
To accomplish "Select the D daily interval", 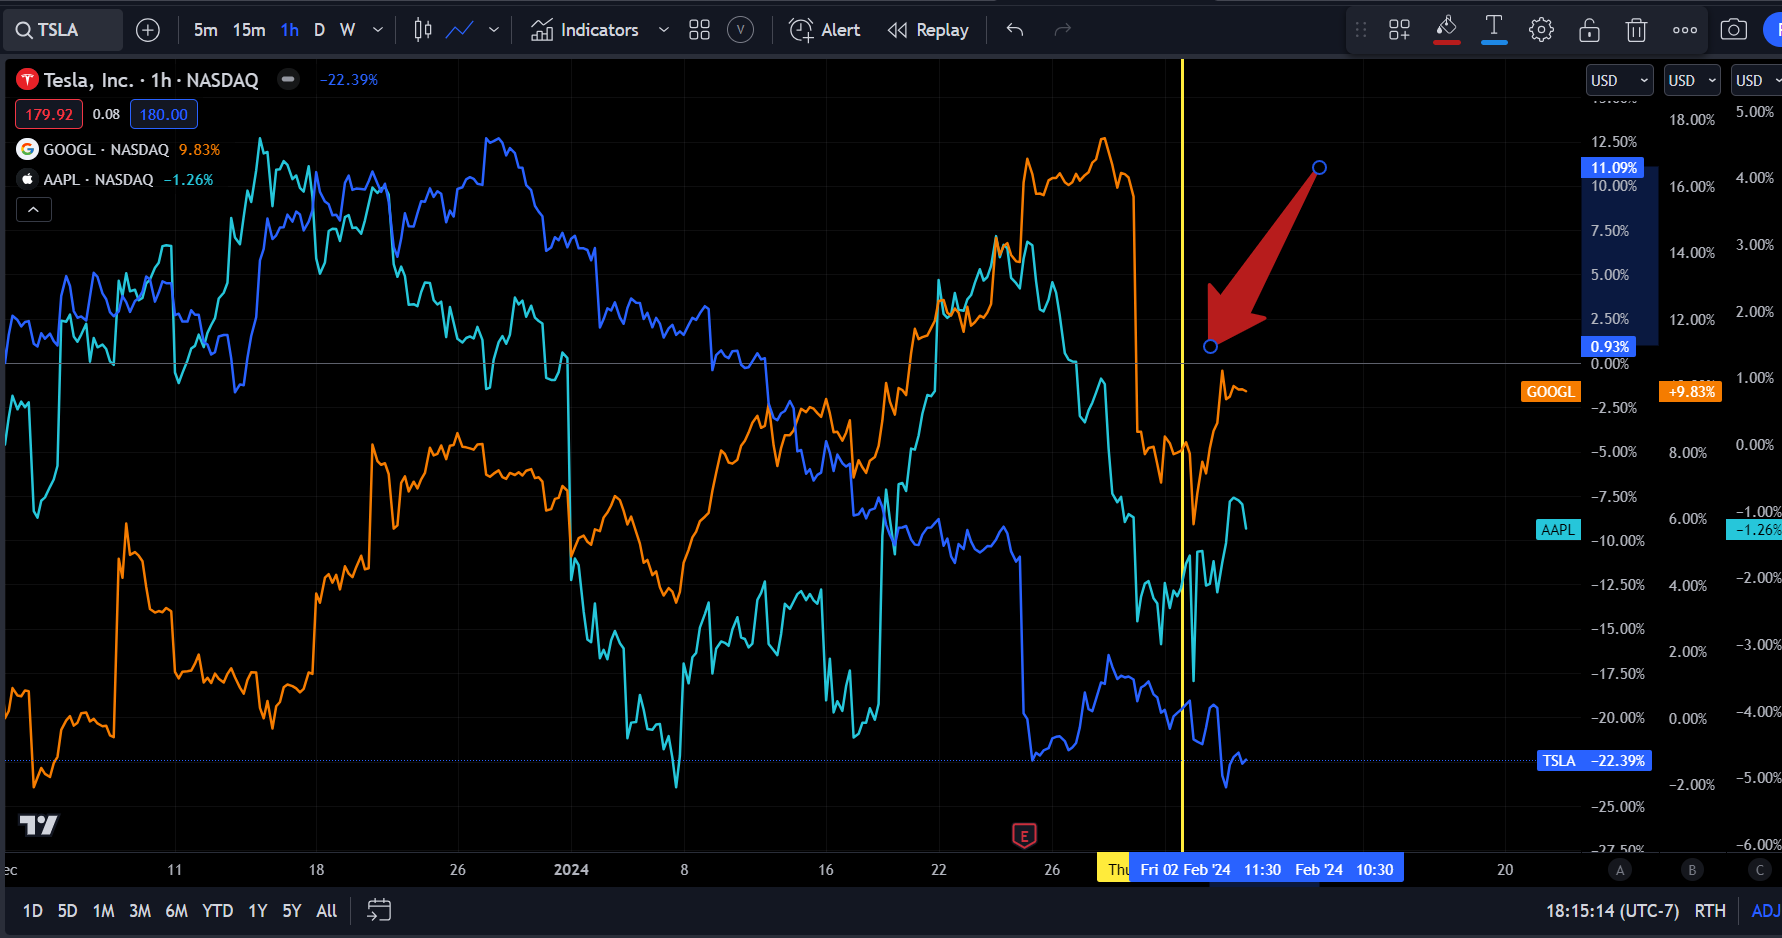I will [319, 30].
